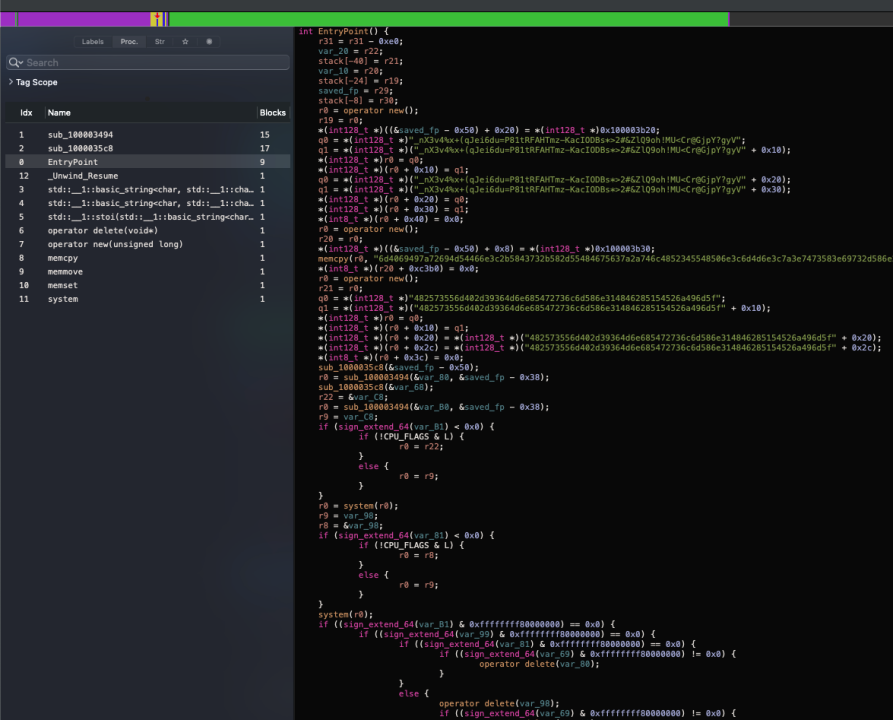893x720 pixels.
Task: Click into the Search field
Action: (x=148, y=63)
